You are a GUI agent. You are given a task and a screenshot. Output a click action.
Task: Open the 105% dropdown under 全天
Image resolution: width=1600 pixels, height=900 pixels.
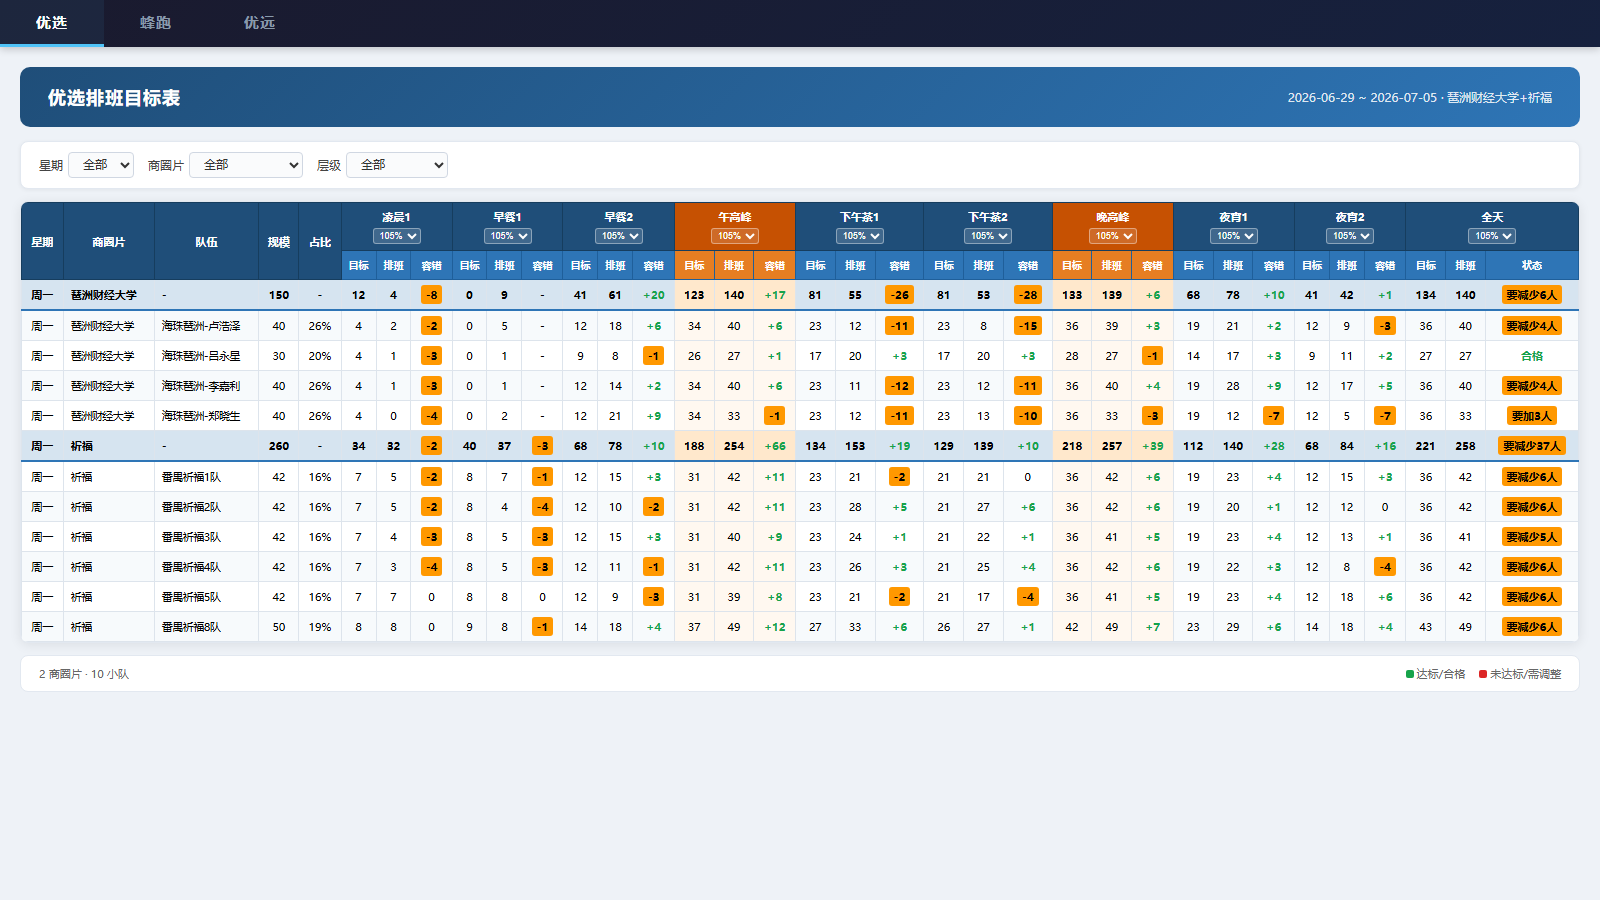point(1492,236)
